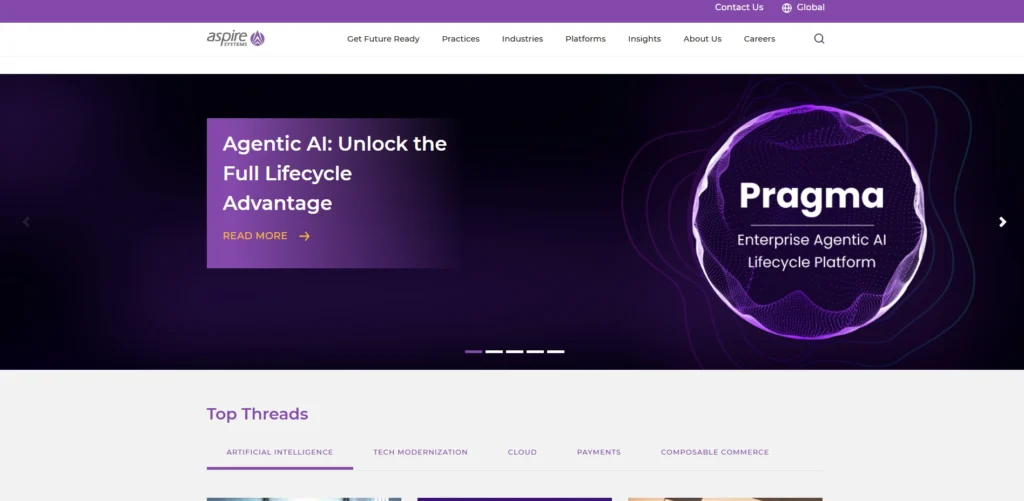This screenshot has width=1024, height=501.
Task: Switch to the Tech Modernization tab
Action: [x=421, y=452]
